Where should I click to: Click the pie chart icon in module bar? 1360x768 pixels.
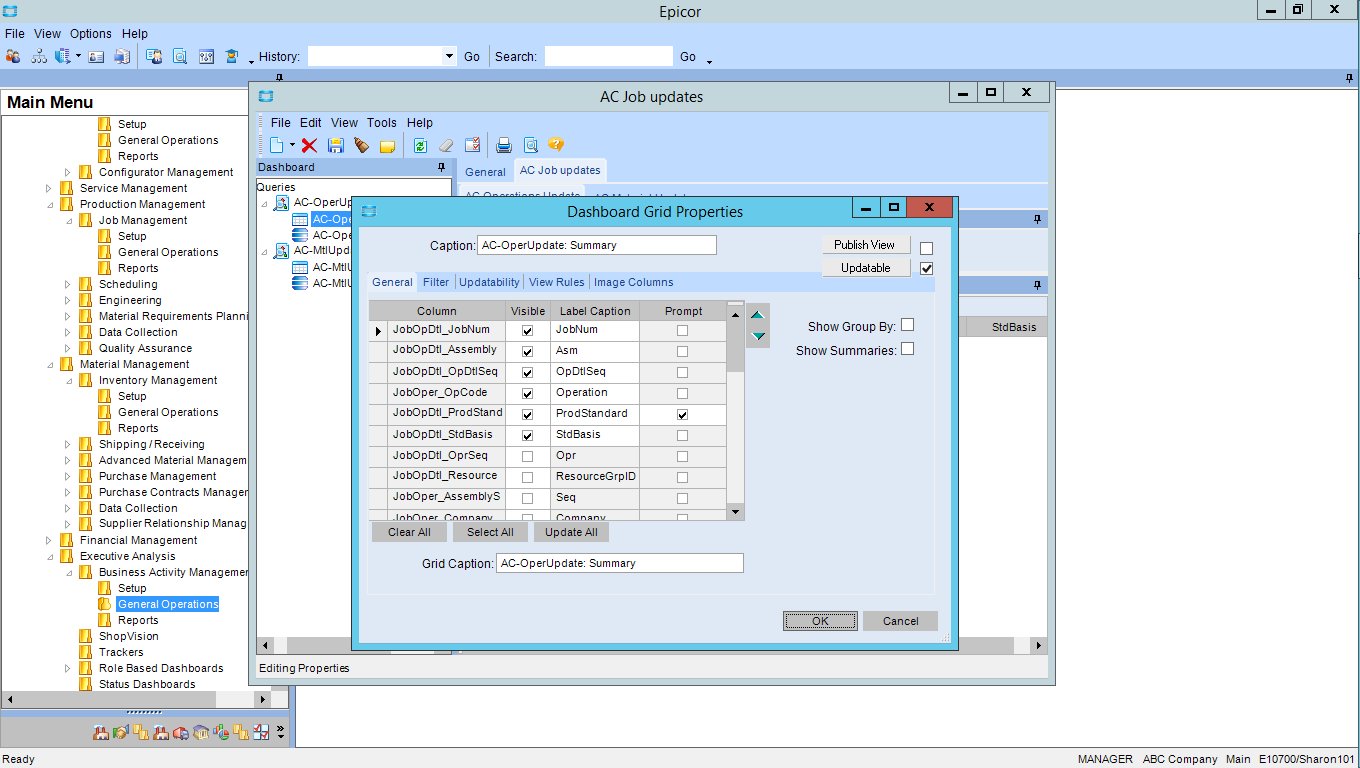pyautogui.click(x=220, y=732)
